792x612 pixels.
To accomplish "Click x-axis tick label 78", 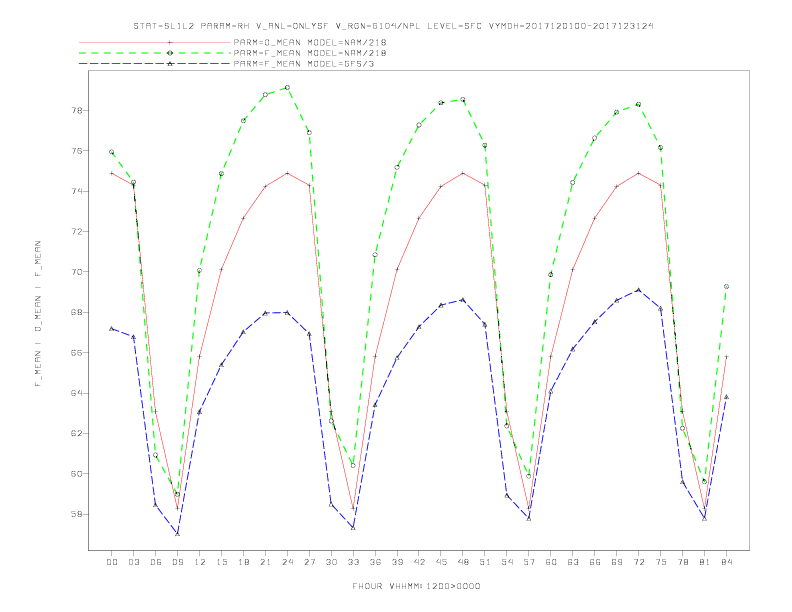I will (682, 562).
